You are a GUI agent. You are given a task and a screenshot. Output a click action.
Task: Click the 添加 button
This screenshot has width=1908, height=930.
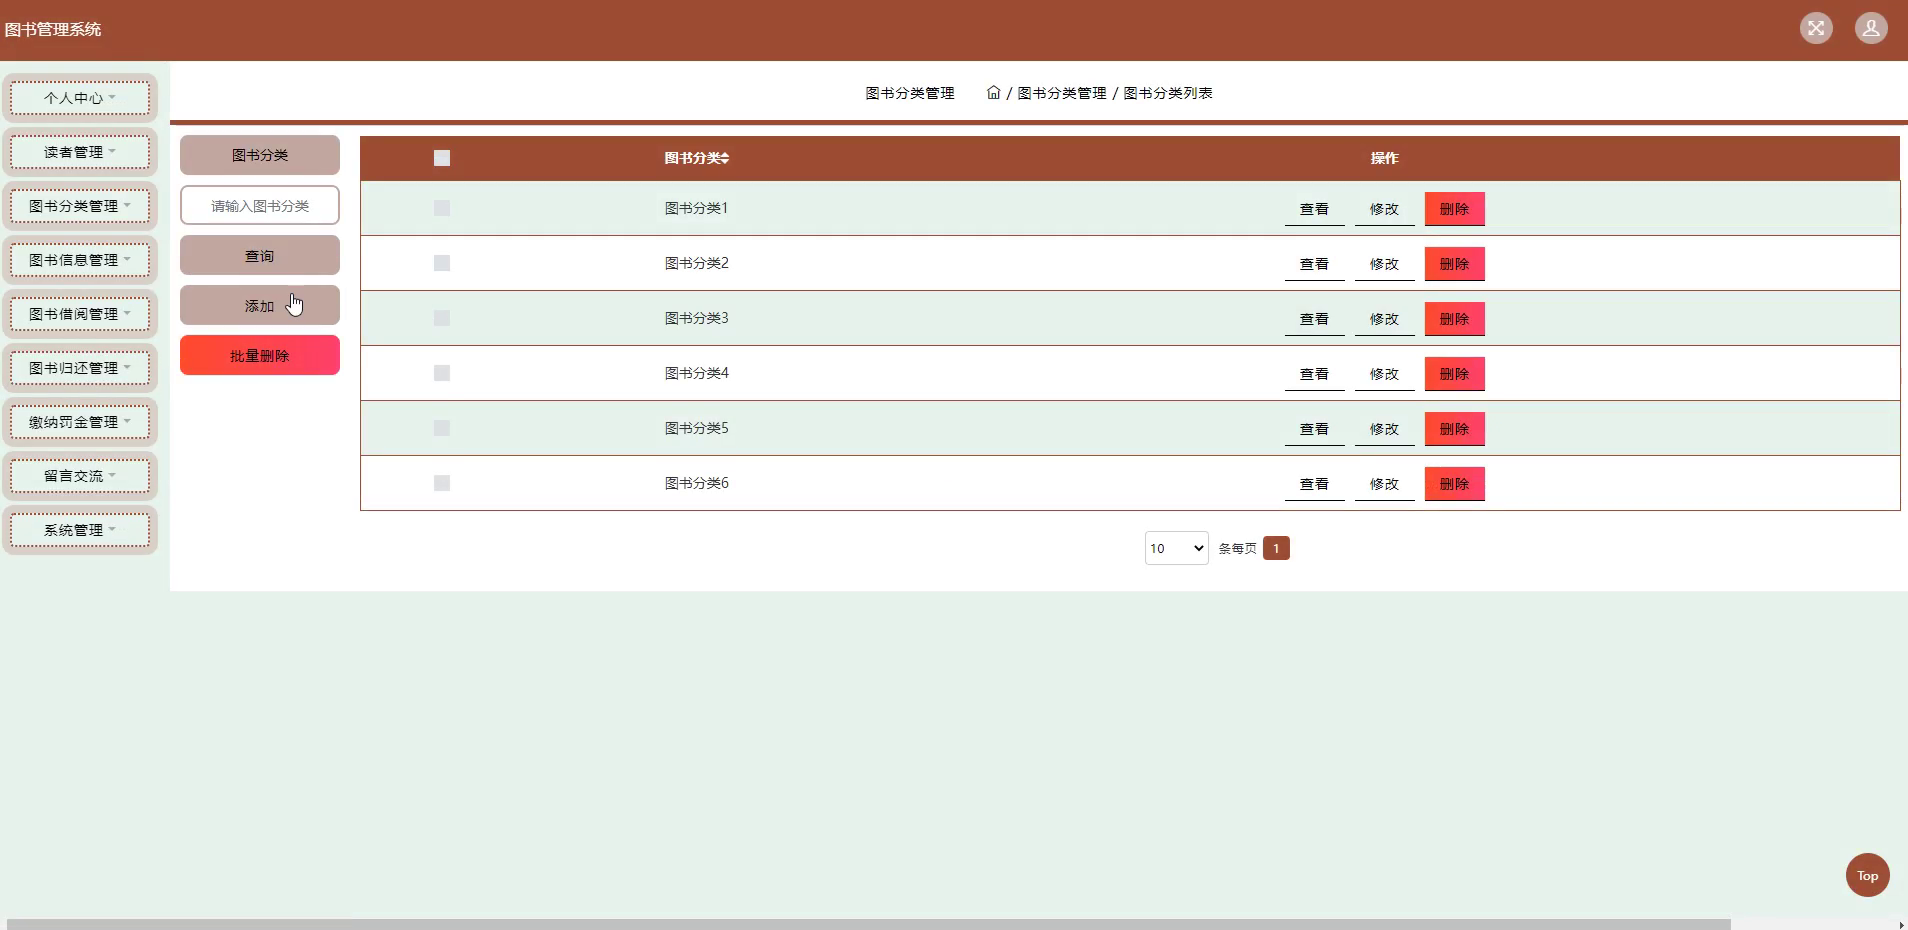click(x=260, y=305)
